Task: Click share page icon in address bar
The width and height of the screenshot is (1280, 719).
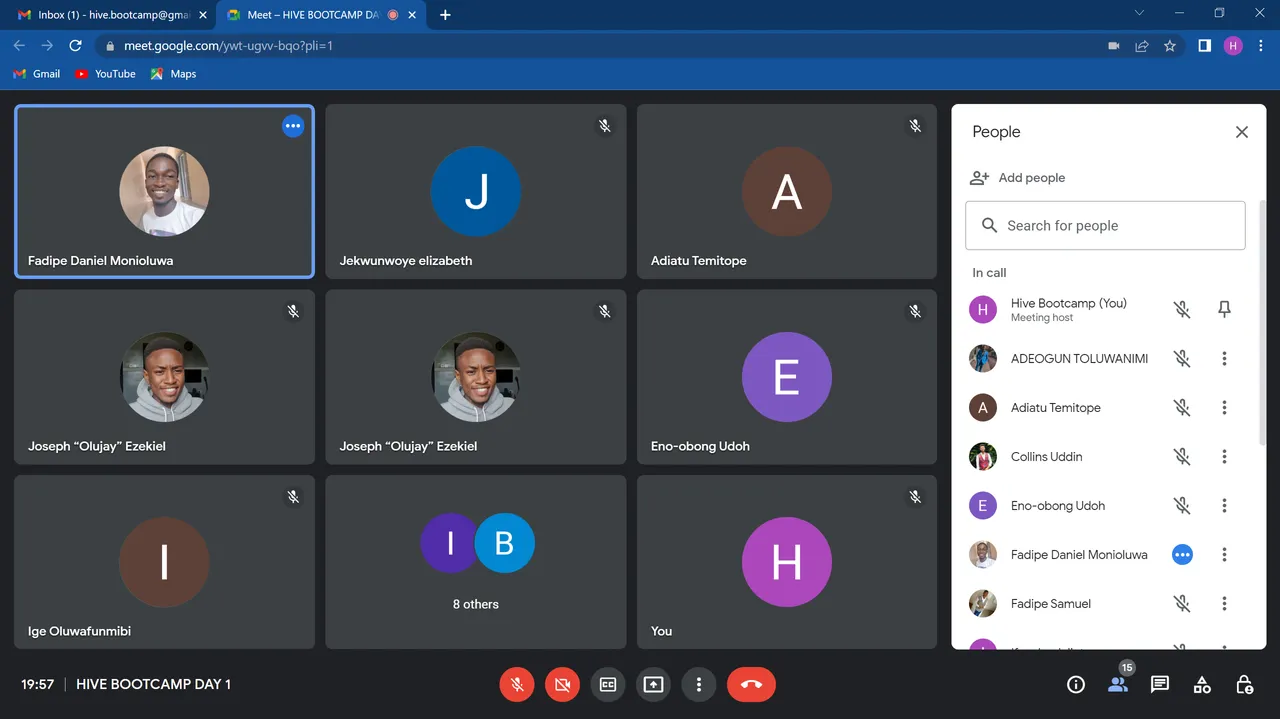Action: point(1142,46)
